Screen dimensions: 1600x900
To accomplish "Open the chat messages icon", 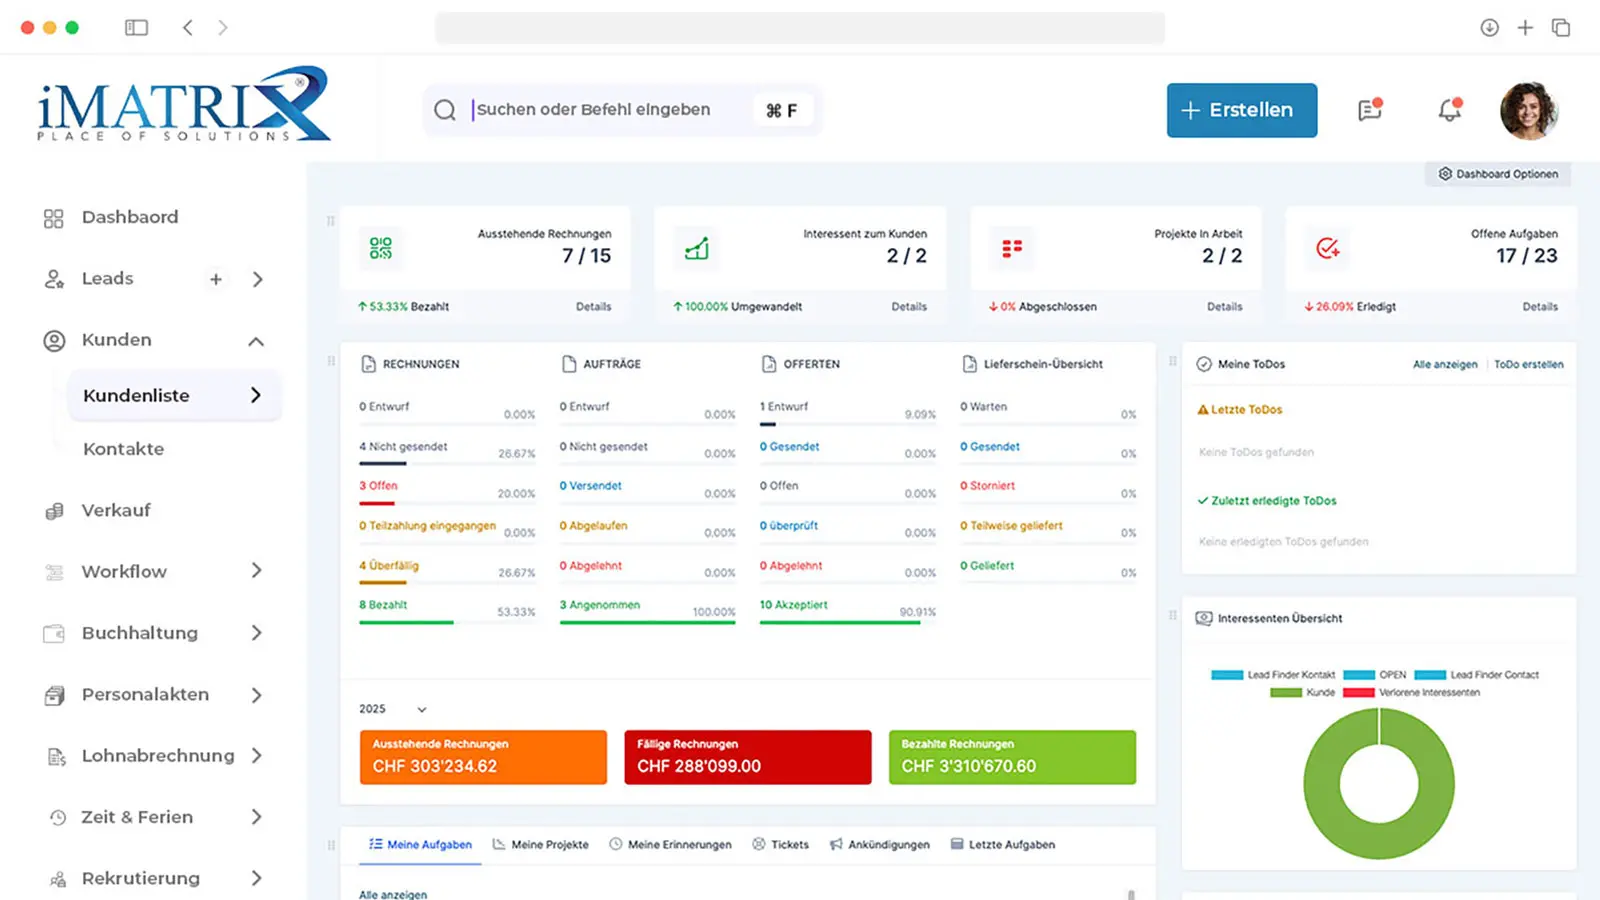I will pos(1369,111).
